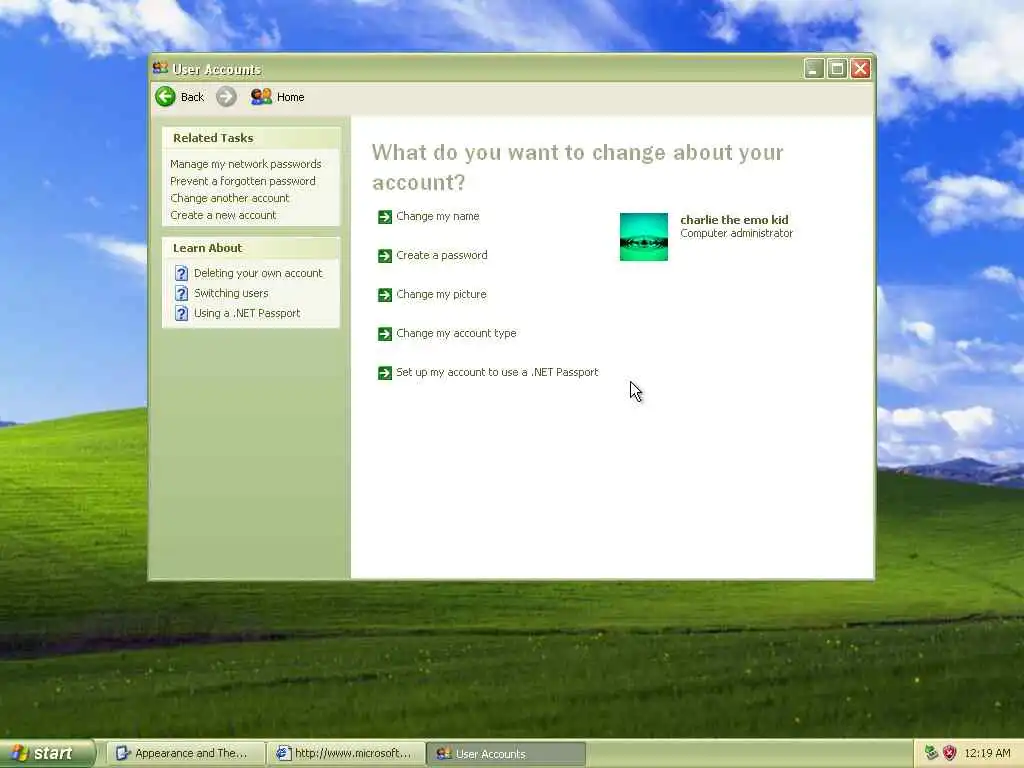Click the account picture for charlie the emo kid

pyautogui.click(x=644, y=236)
